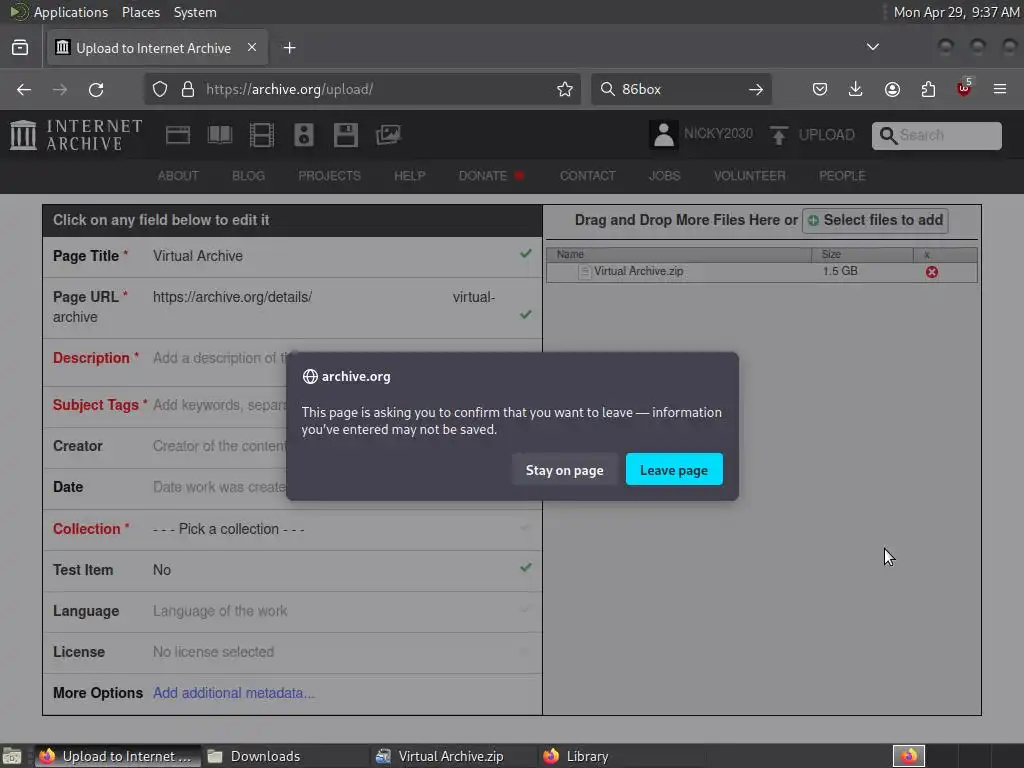Switch to Virtual Archive.zip taskbar window
The height and width of the screenshot is (768, 1024).
[x=455, y=756]
